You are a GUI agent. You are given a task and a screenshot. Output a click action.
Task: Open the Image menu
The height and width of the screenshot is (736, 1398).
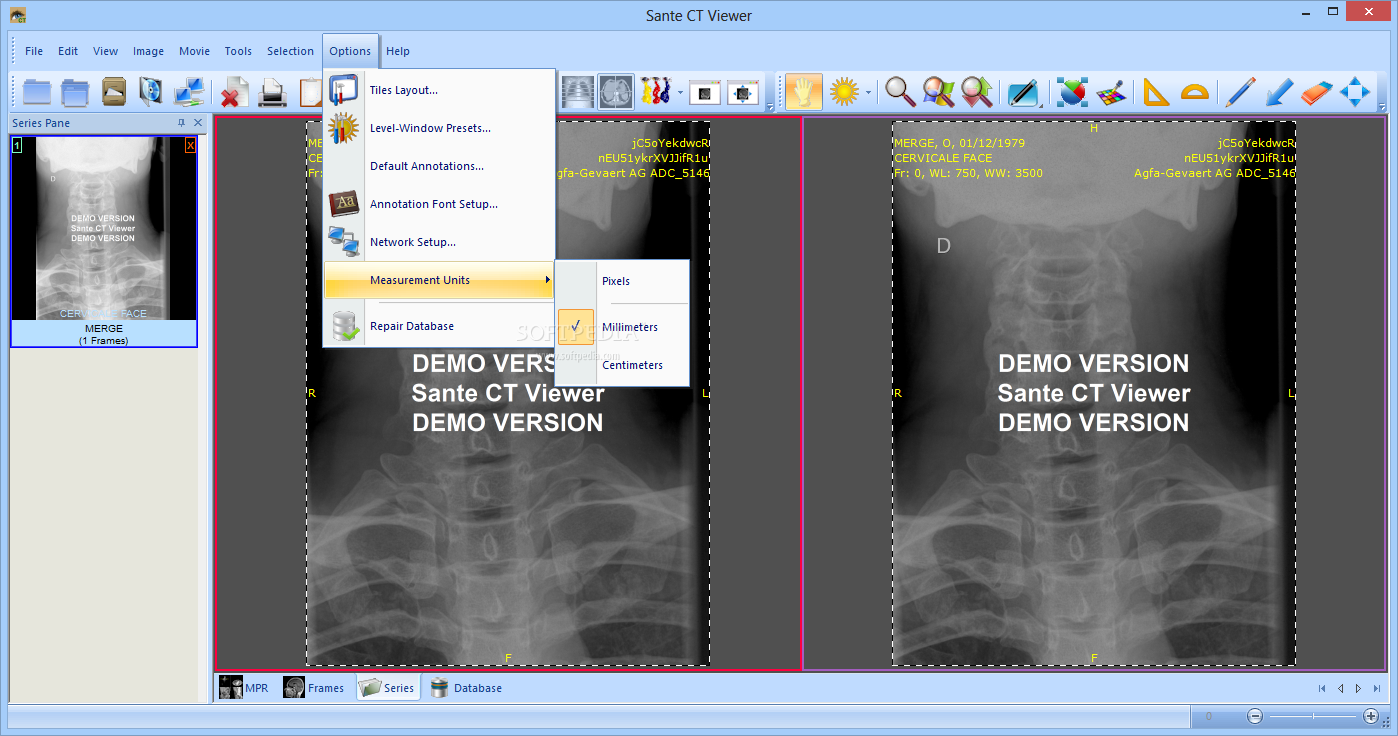point(148,51)
